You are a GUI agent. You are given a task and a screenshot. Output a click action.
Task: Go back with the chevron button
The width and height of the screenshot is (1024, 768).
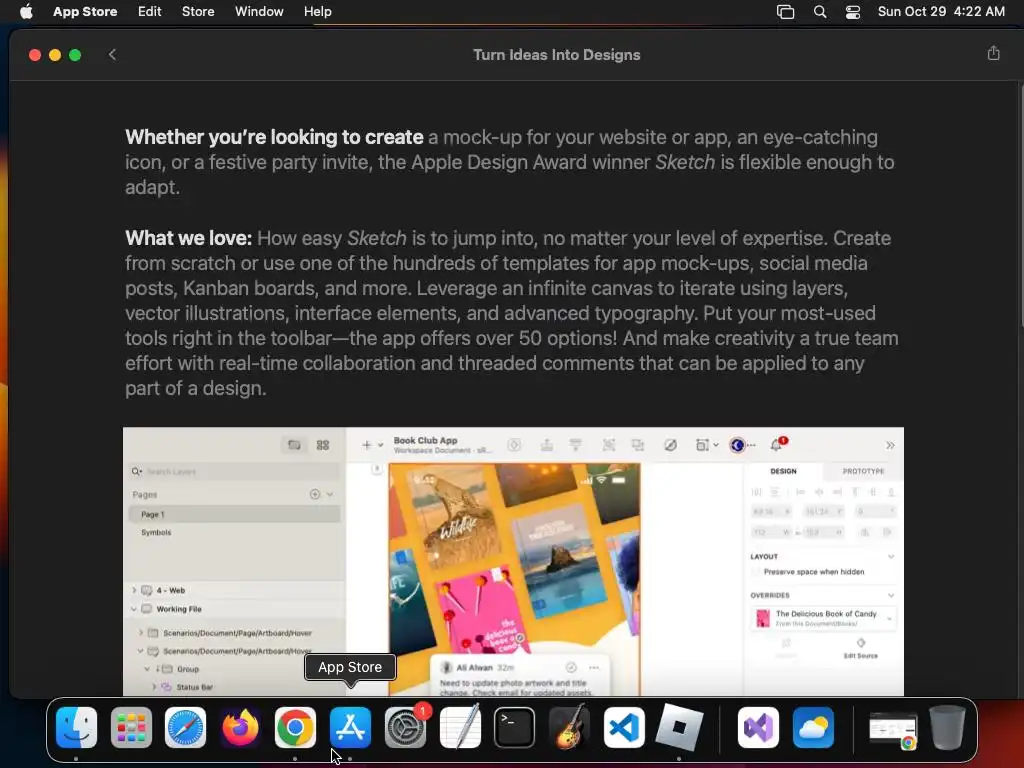pos(112,55)
